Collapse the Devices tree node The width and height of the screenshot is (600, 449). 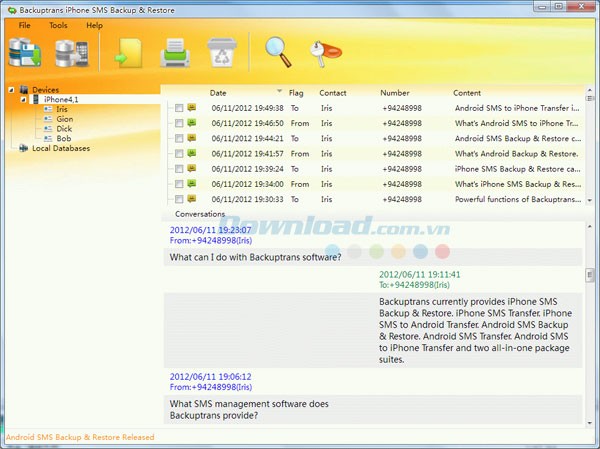point(11,90)
